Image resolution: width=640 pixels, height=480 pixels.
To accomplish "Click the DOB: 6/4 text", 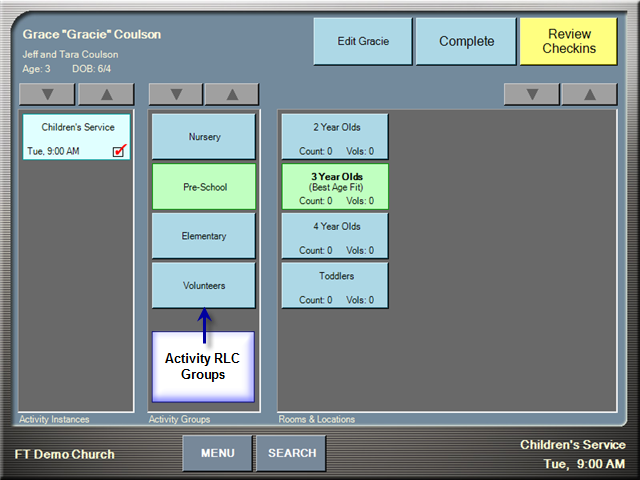I will (x=91, y=69).
